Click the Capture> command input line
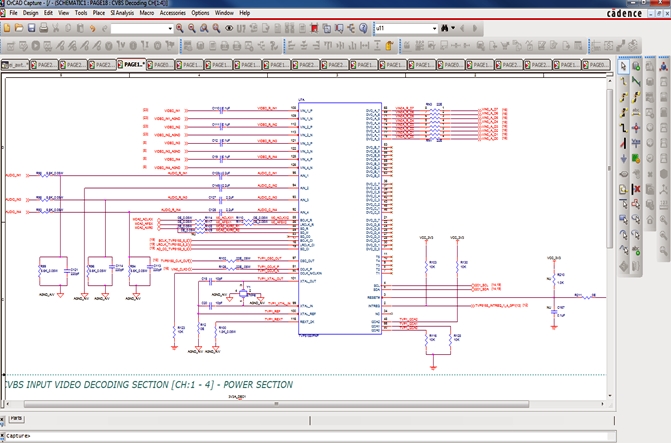Viewport: 671px width, 443px height. point(308,436)
